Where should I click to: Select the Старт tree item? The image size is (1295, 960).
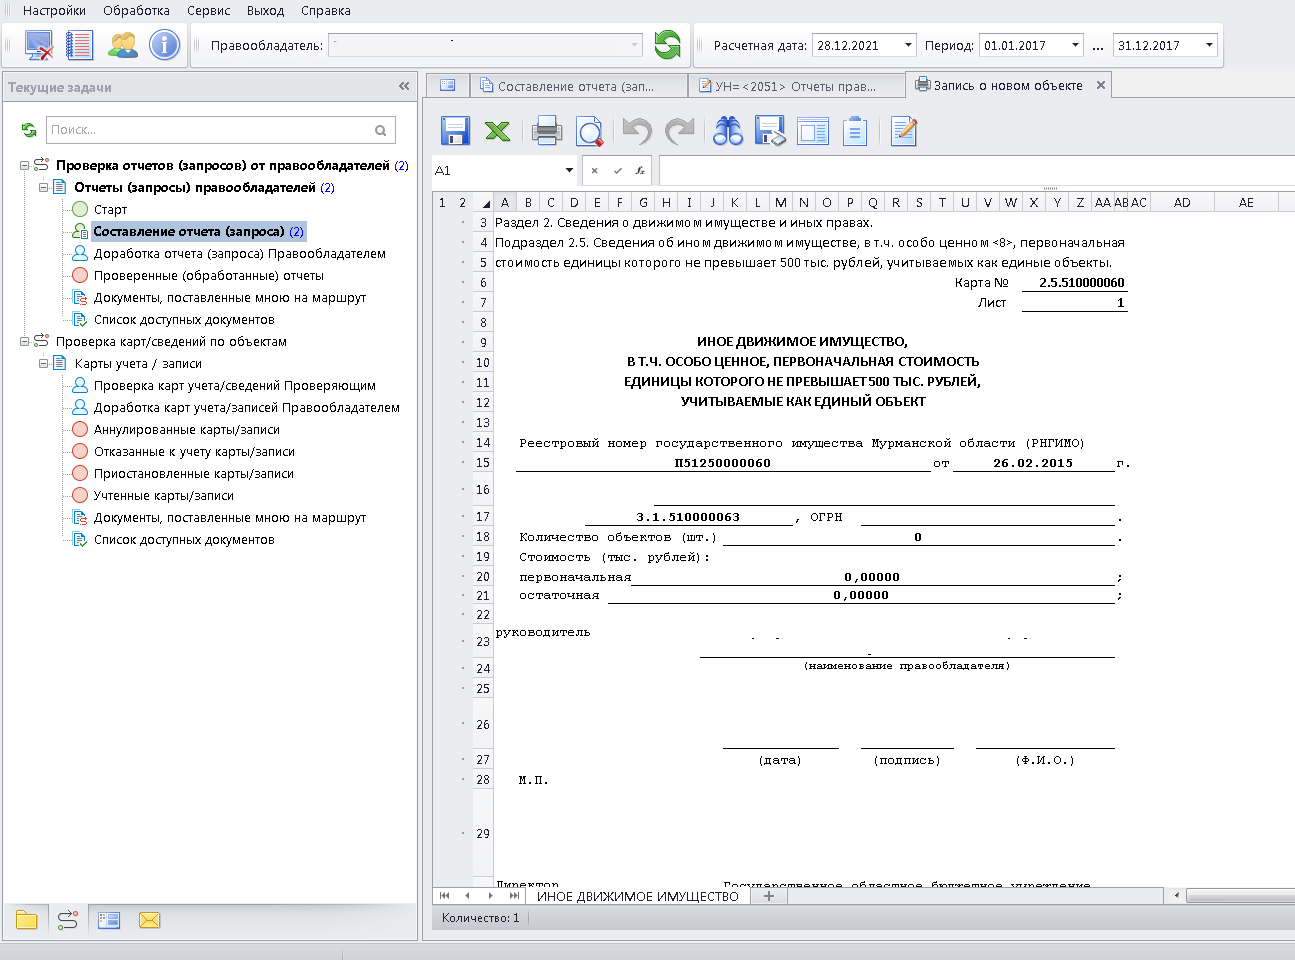[x=110, y=210]
